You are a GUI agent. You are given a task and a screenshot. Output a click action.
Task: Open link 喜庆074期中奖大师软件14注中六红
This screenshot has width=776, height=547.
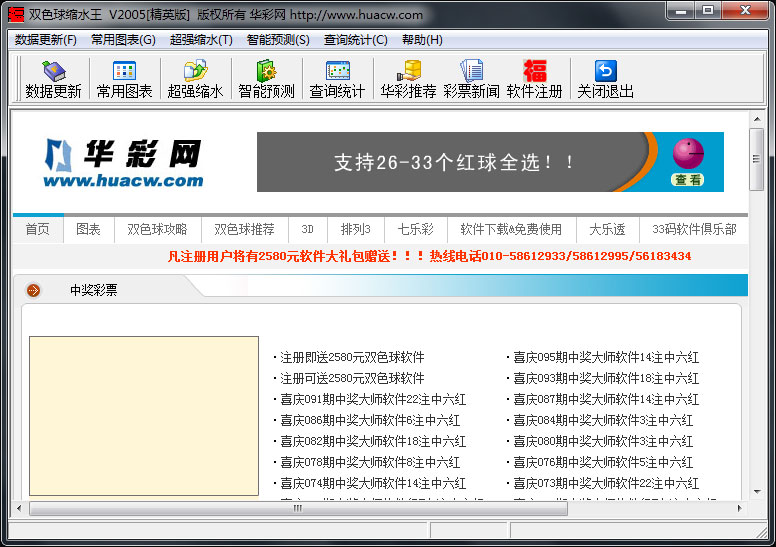tap(373, 484)
